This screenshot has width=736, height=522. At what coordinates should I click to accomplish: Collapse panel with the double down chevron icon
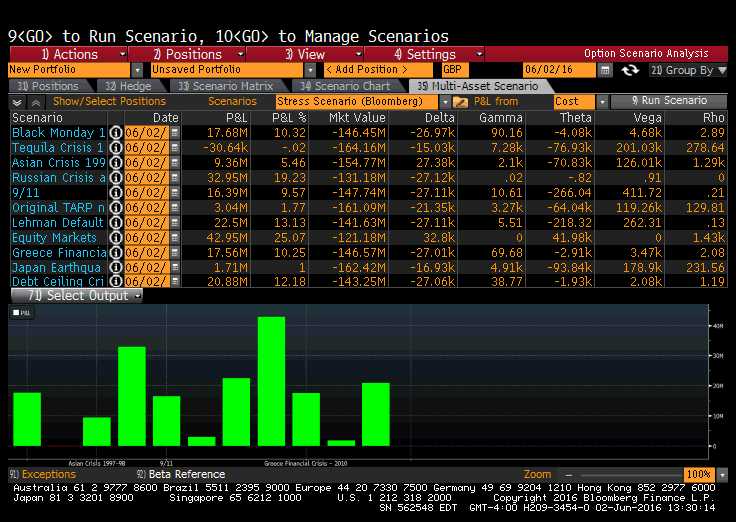17,102
